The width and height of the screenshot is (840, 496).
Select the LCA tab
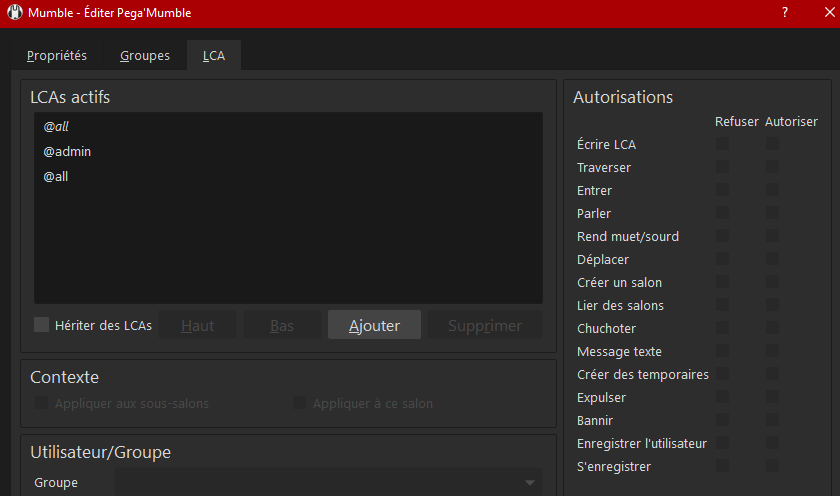[x=214, y=56]
